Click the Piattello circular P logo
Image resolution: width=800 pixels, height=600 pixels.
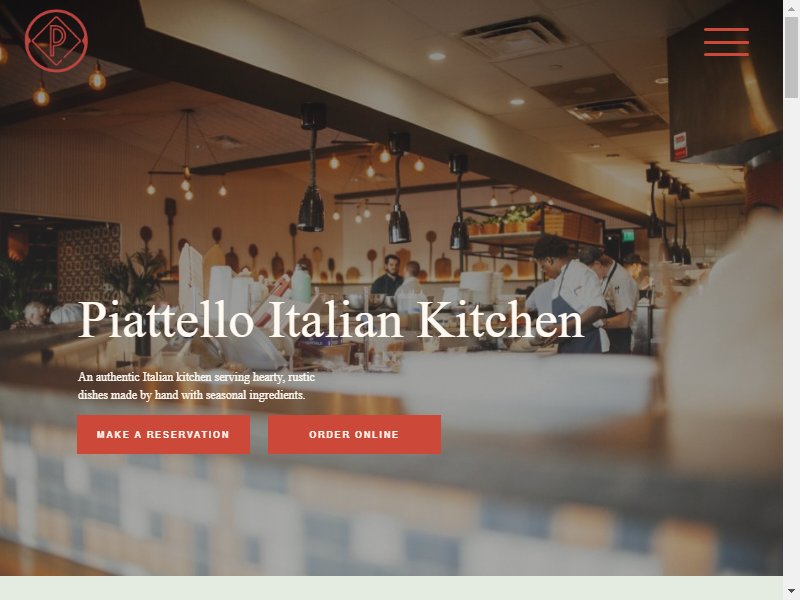[x=56, y=41]
